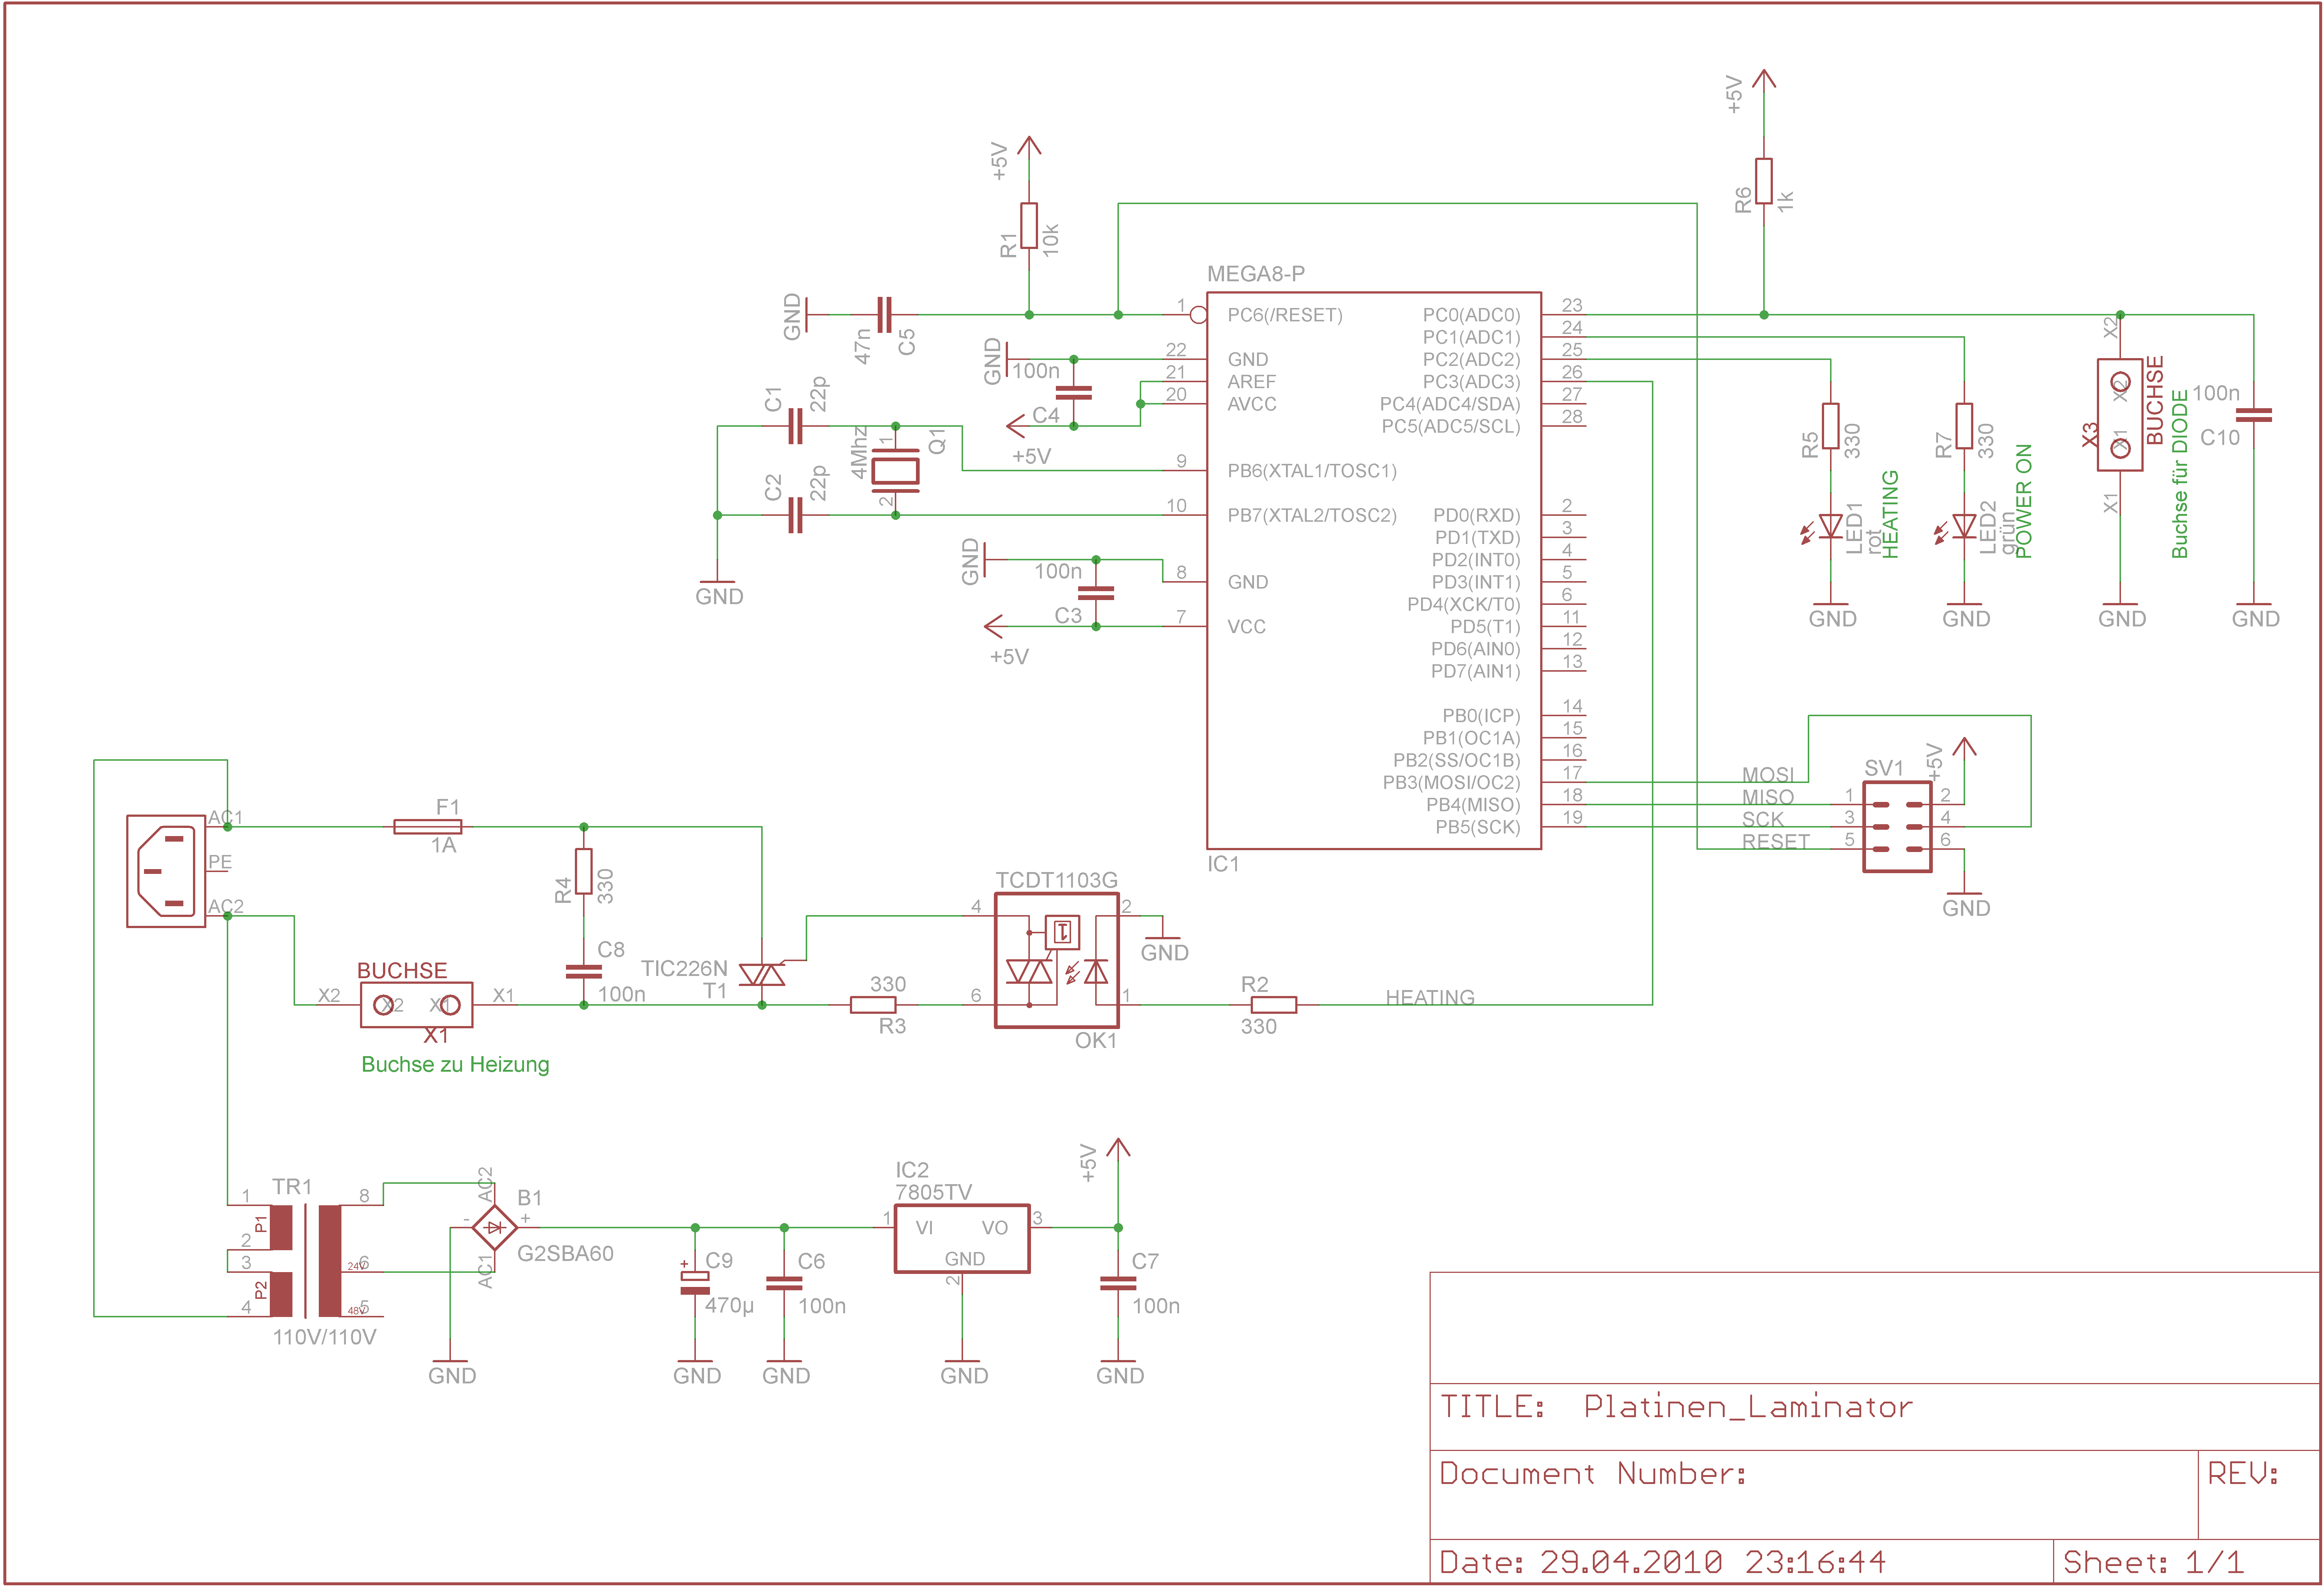The width and height of the screenshot is (2324, 1589).
Task: Select the RESET net label near SV1
Action: point(1776,842)
